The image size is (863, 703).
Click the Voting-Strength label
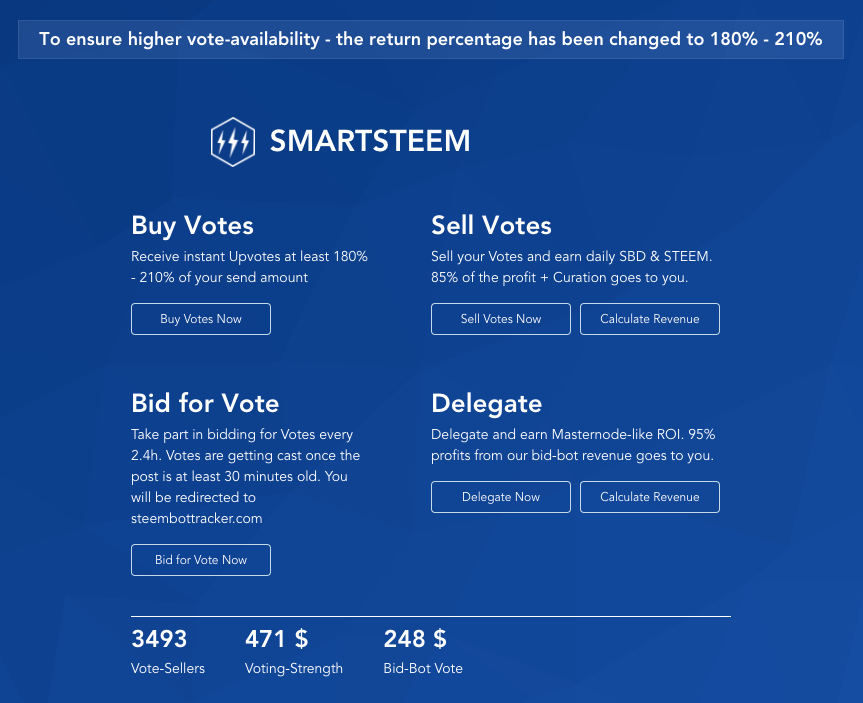tap(293, 669)
